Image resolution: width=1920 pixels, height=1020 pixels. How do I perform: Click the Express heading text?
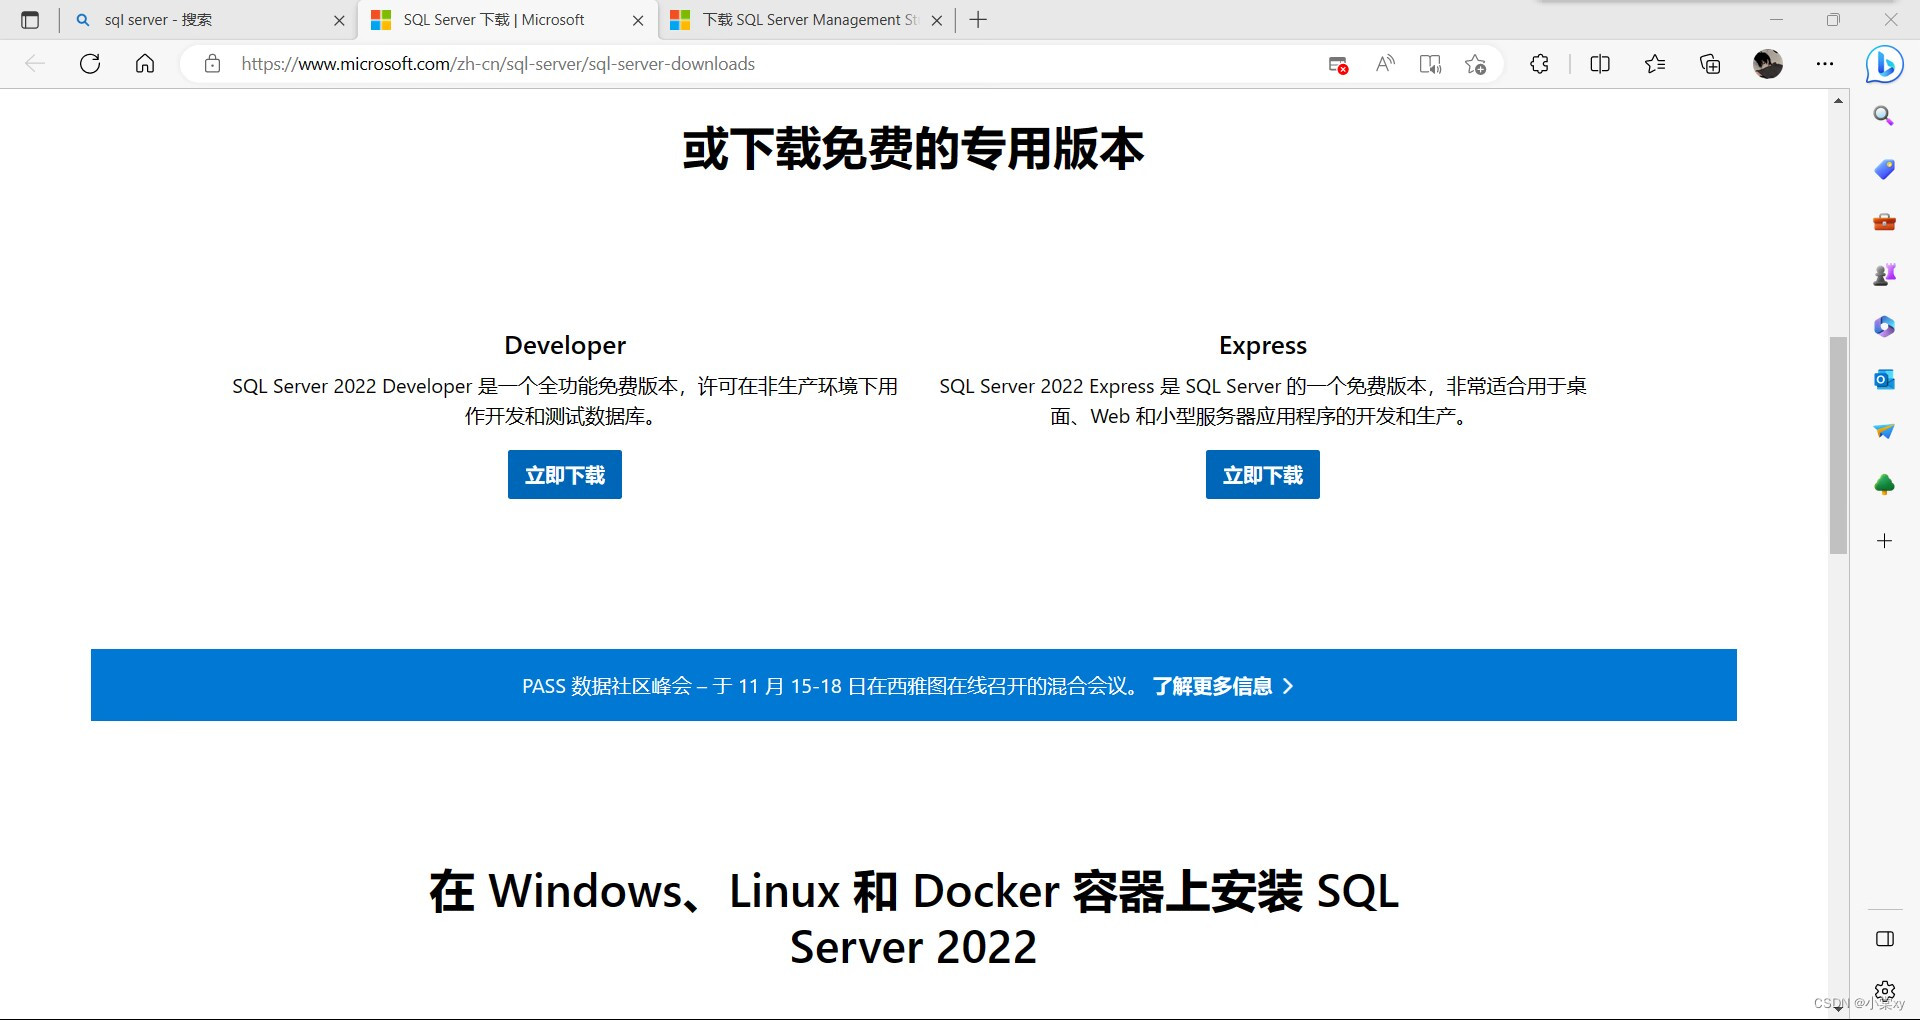pyautogui.click(x=1263, y=345)
